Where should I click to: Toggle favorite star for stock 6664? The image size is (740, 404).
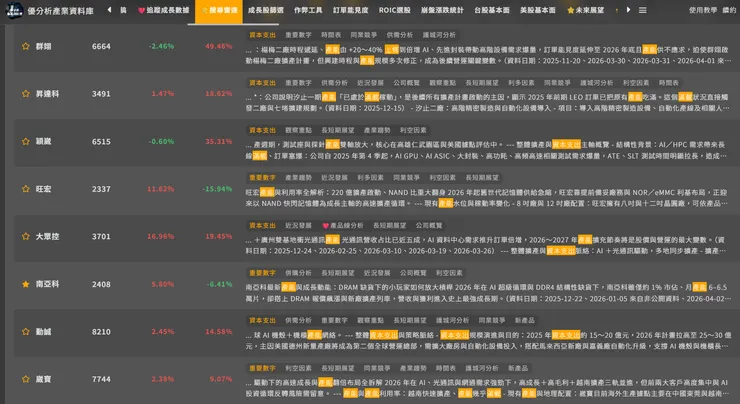[25, 46]
